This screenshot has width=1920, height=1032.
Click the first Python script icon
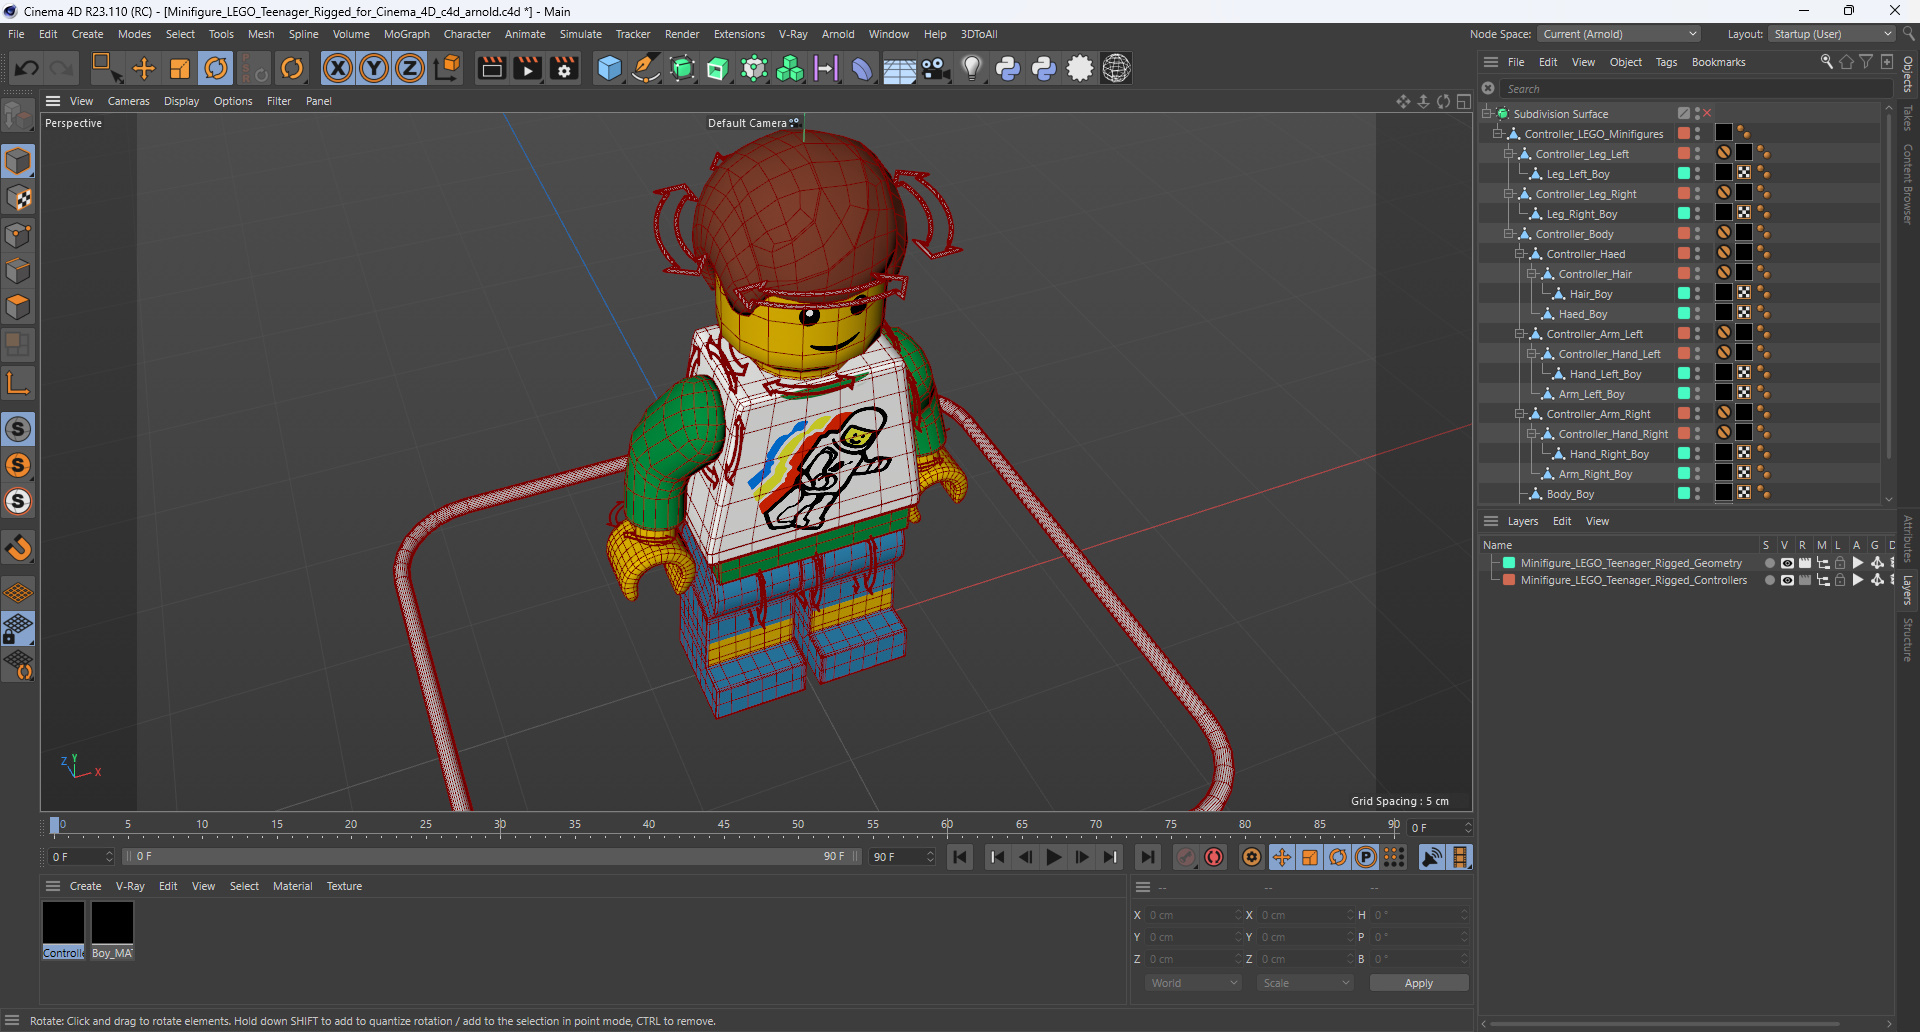point(1008,68)
